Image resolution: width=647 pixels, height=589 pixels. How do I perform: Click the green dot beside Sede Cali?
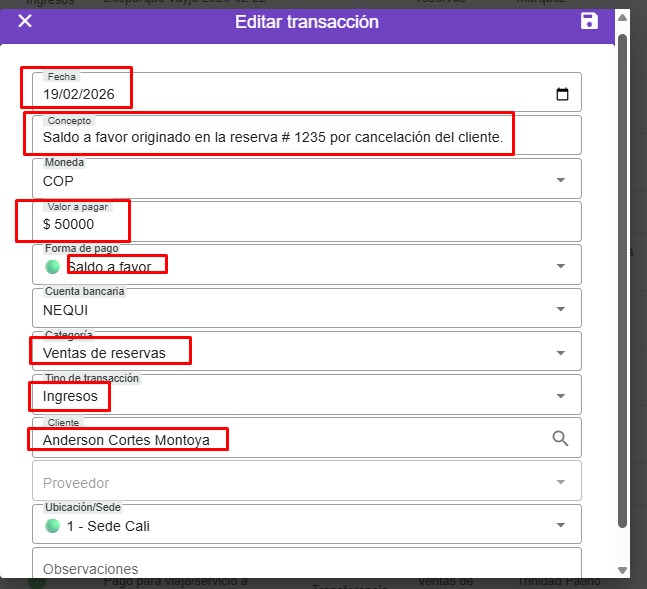coord(53,526)
